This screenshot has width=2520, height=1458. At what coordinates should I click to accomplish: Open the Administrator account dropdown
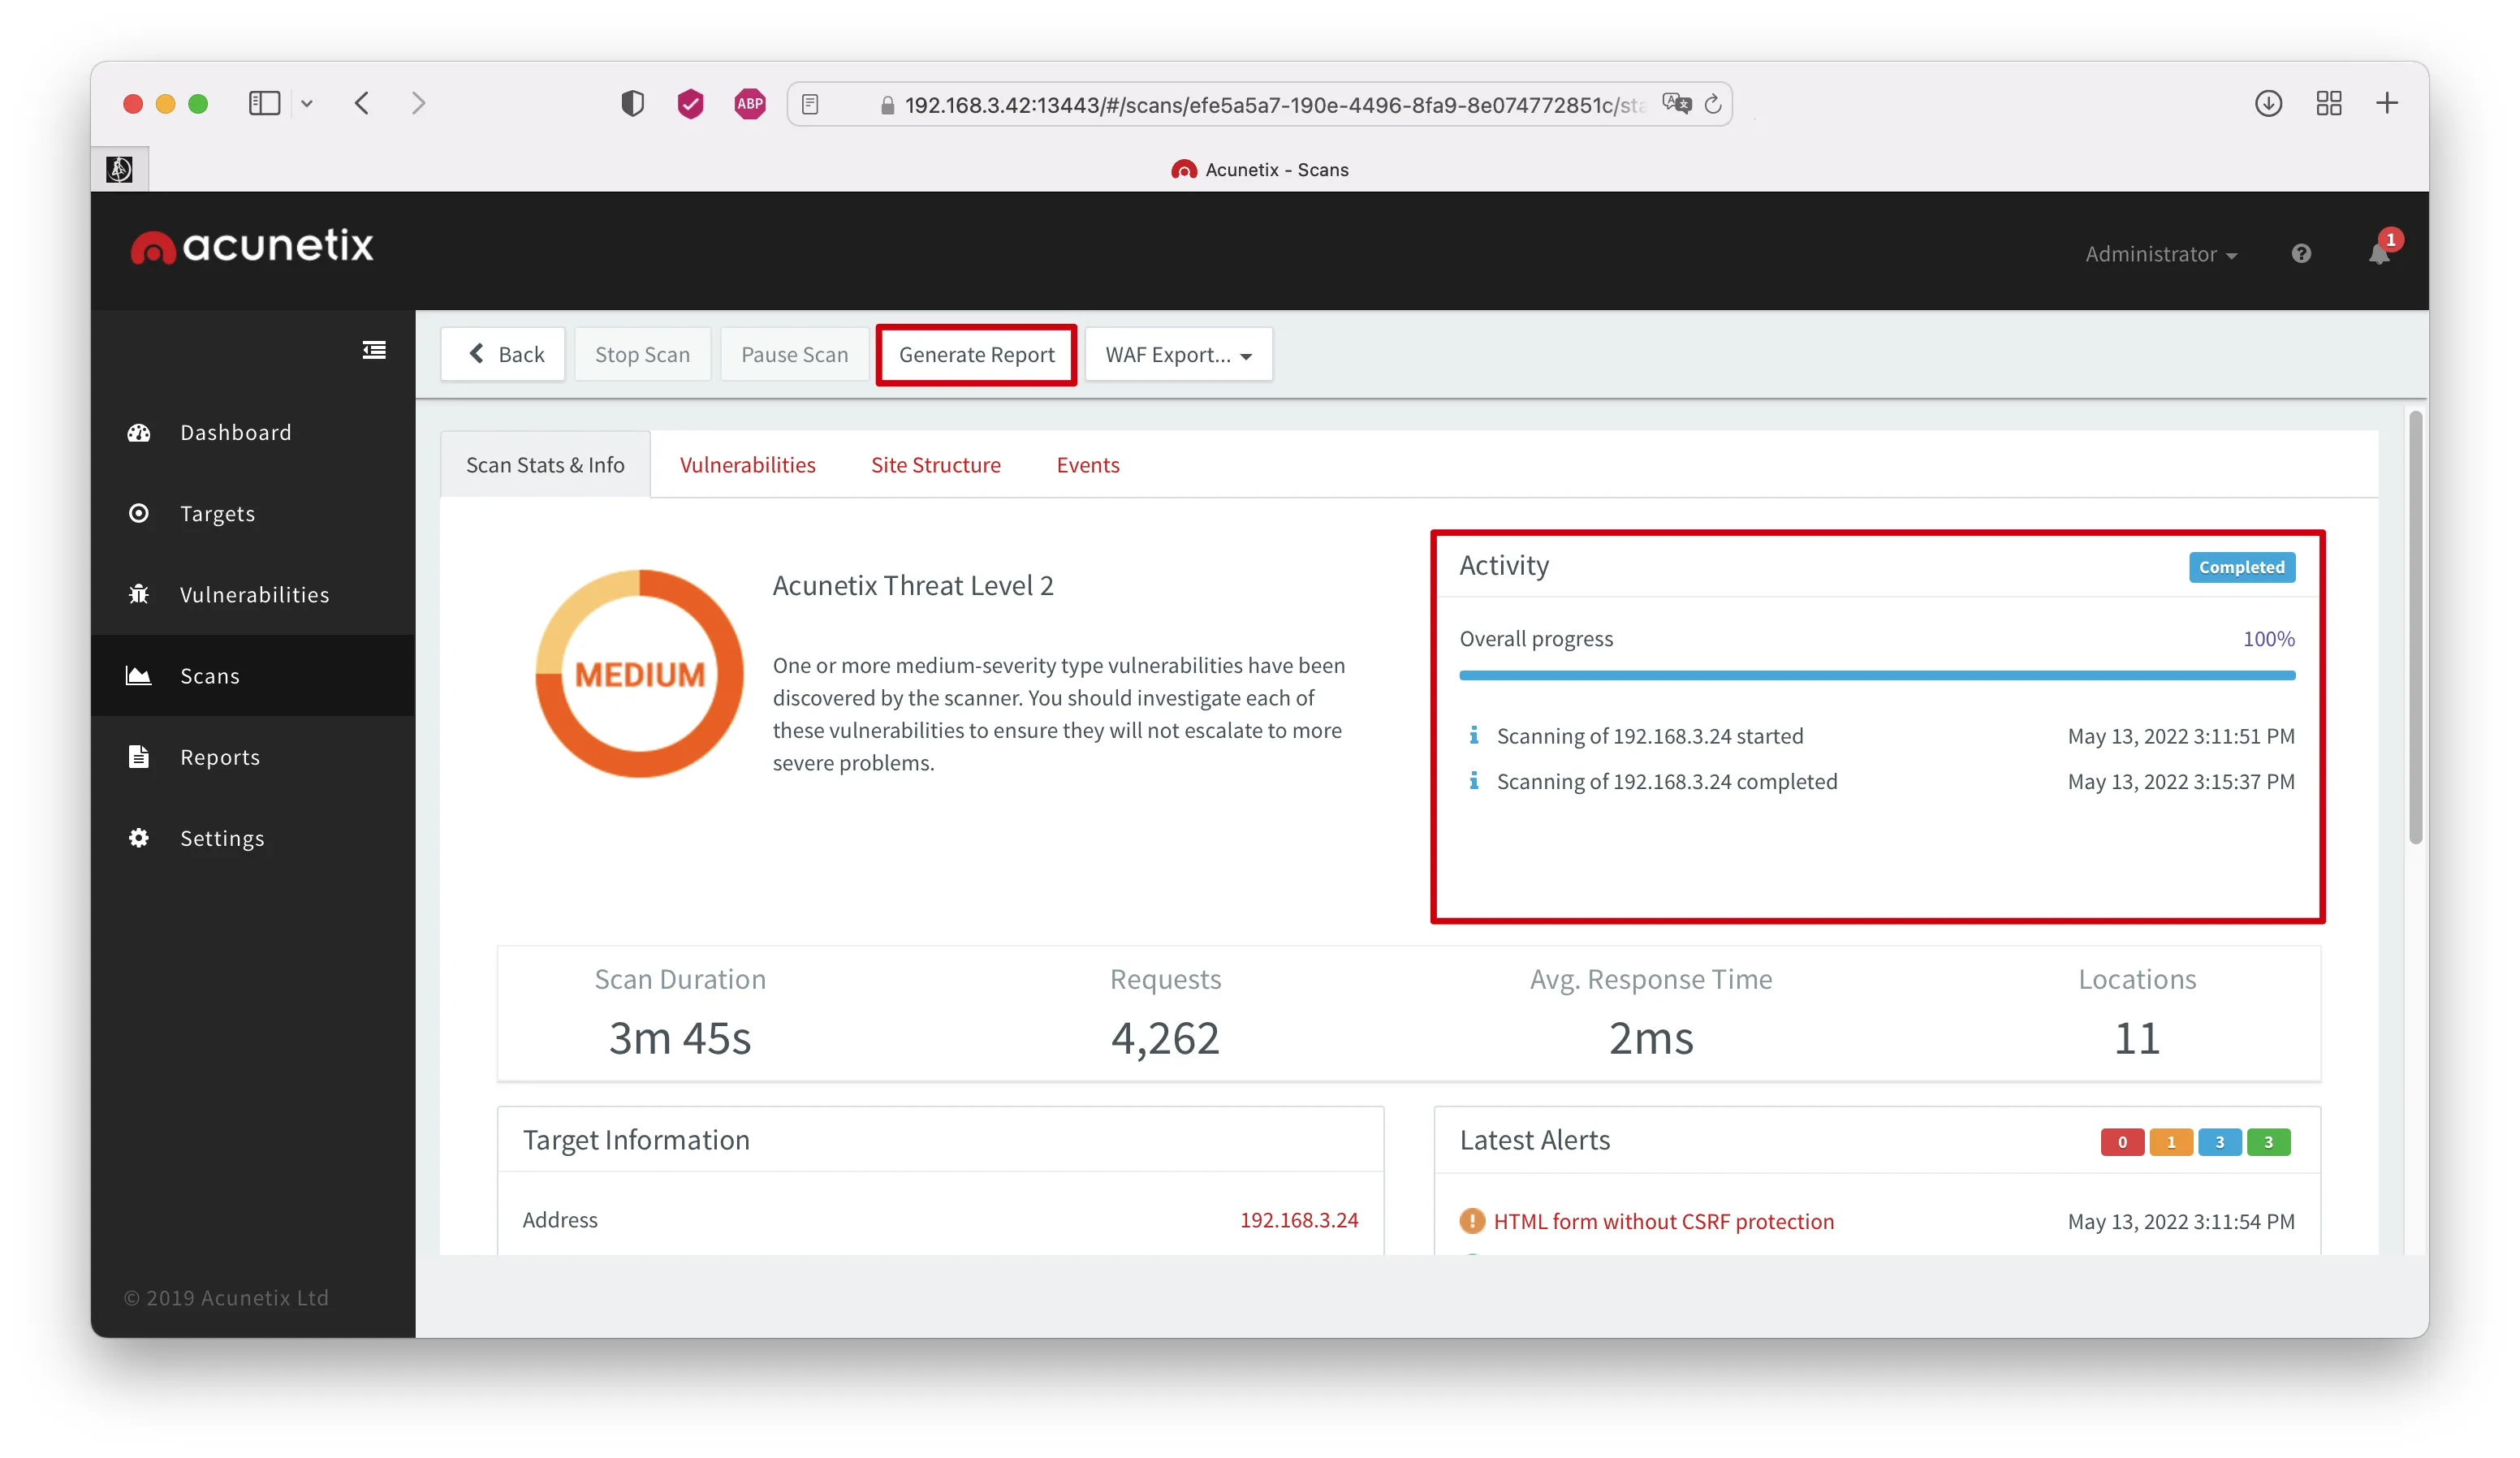[2161, 254]
